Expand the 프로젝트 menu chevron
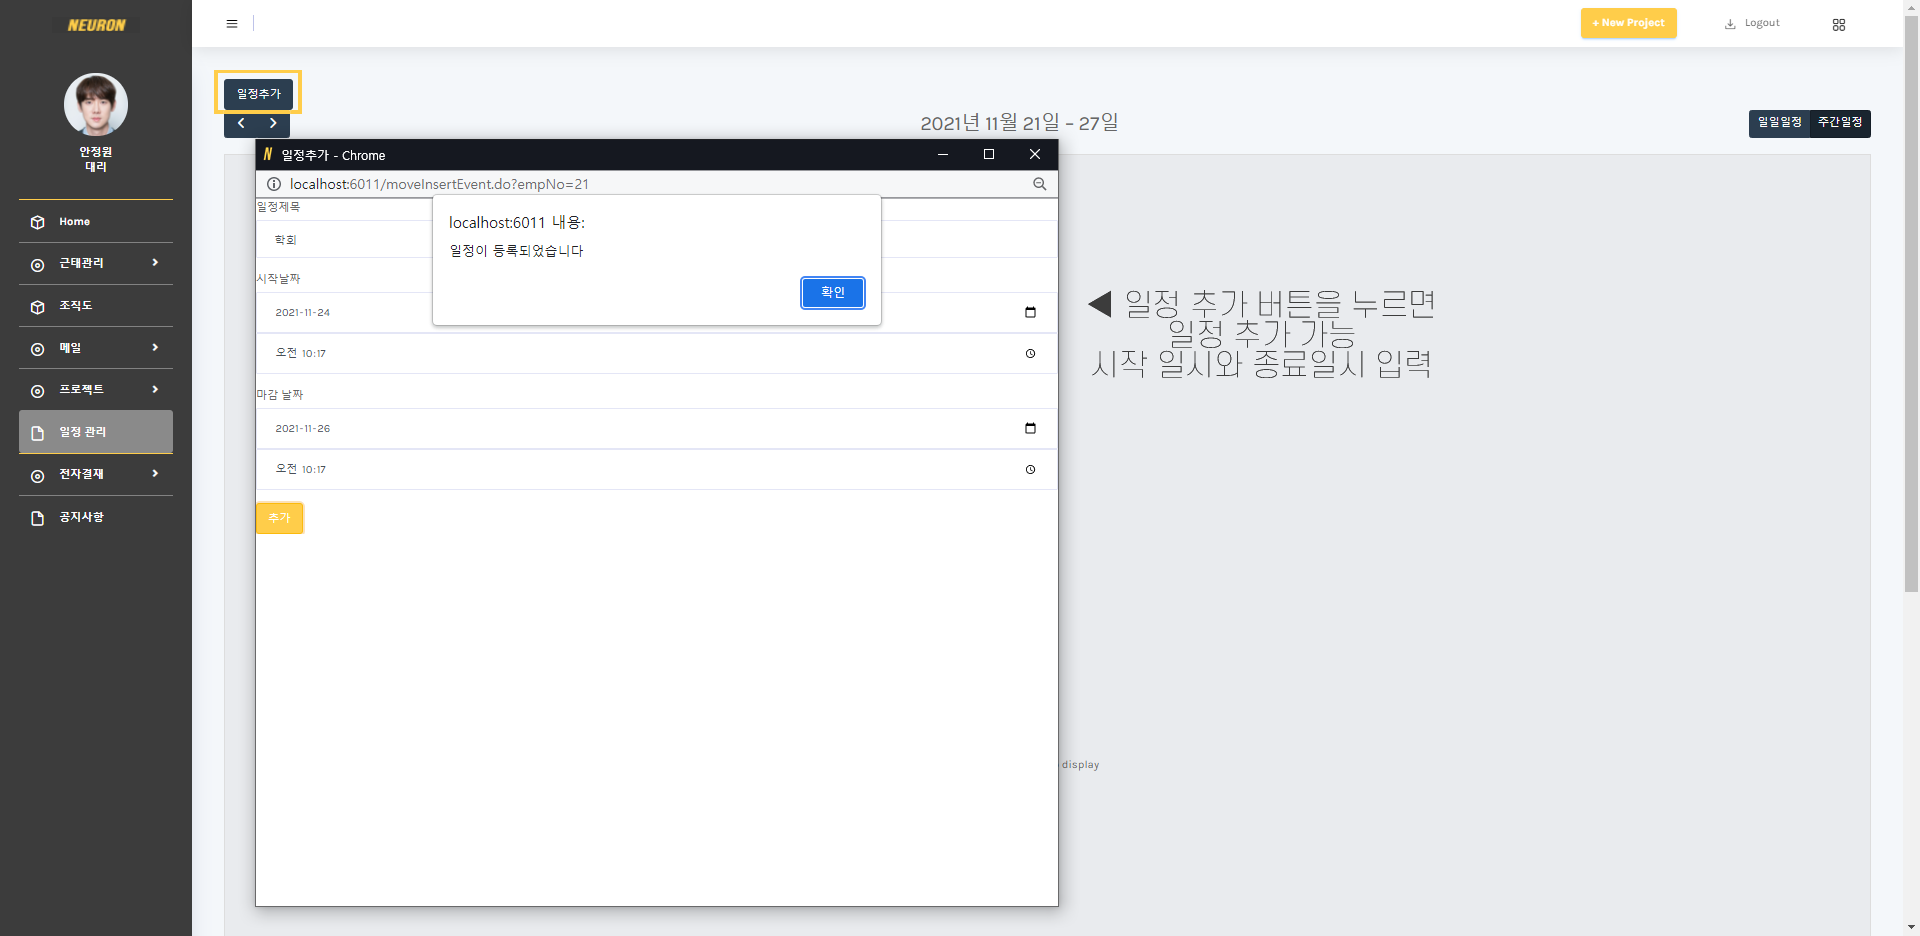Screen dimensions: 1920x936 click(x=155, y=389)
